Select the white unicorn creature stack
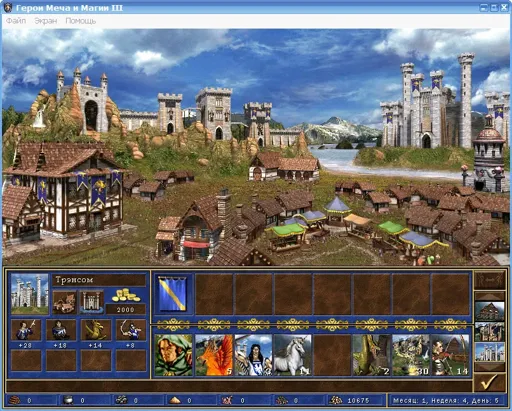 (x=292, y=355)
